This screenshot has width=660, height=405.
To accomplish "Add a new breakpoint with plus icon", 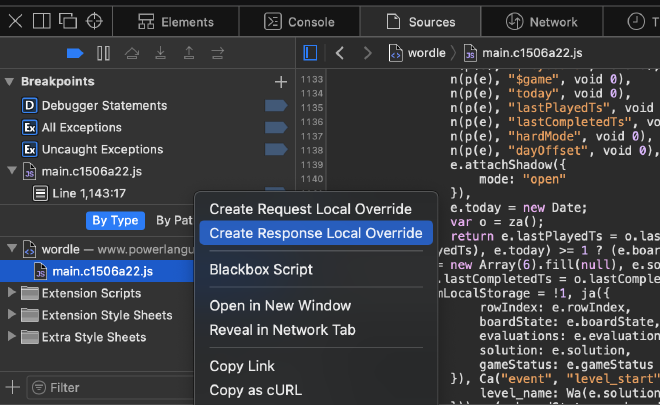I will click(x=281, y=82).
